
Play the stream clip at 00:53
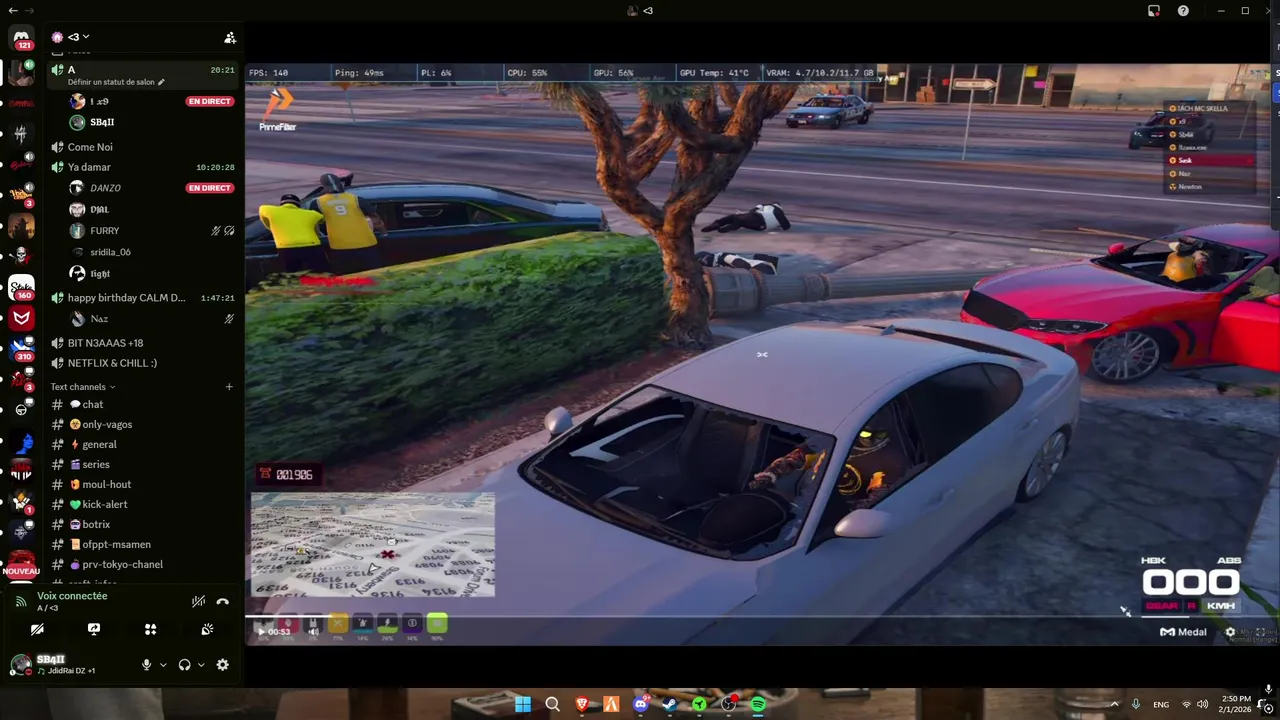tap(262, 631)
